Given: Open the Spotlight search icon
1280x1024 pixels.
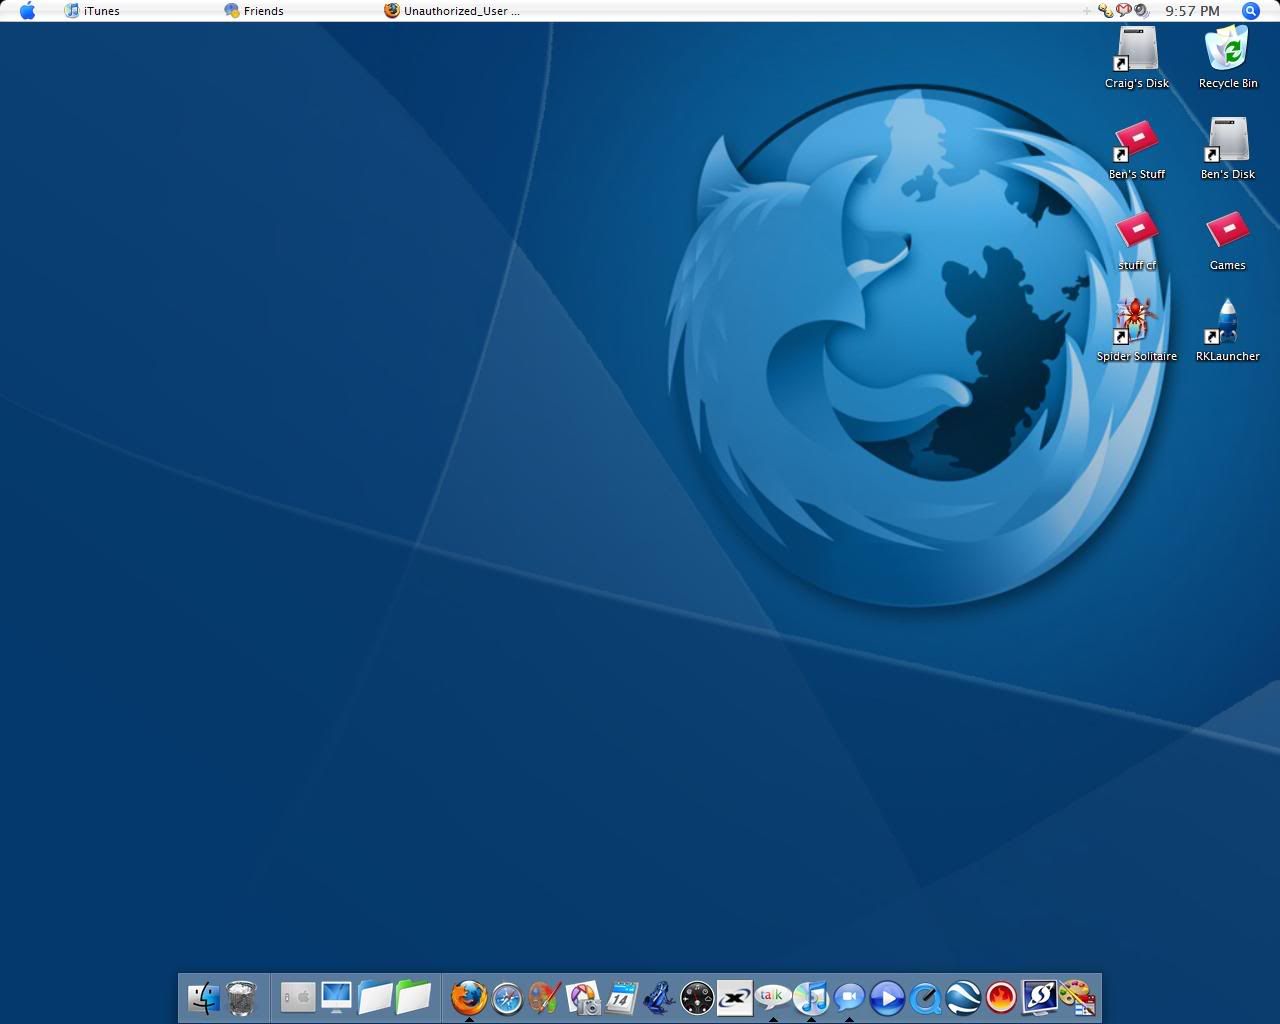Looking at the screenshot, I should pyautogui.click(x=1251, y=11).
